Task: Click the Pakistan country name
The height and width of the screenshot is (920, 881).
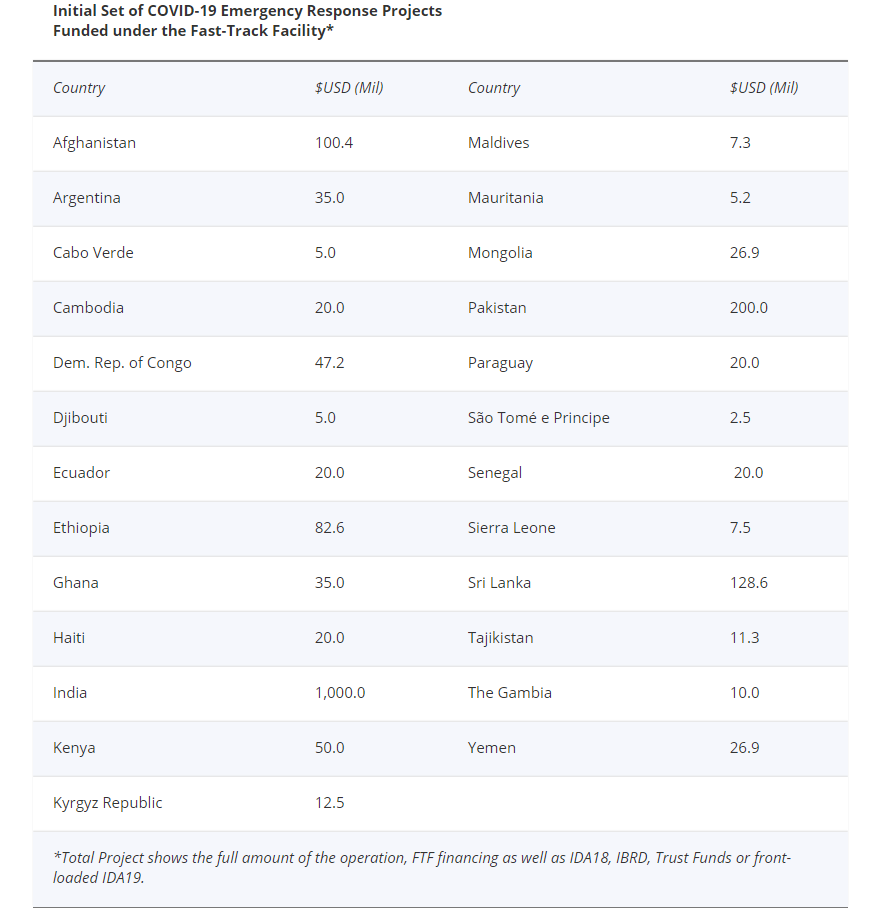Action: pos(497,308)
